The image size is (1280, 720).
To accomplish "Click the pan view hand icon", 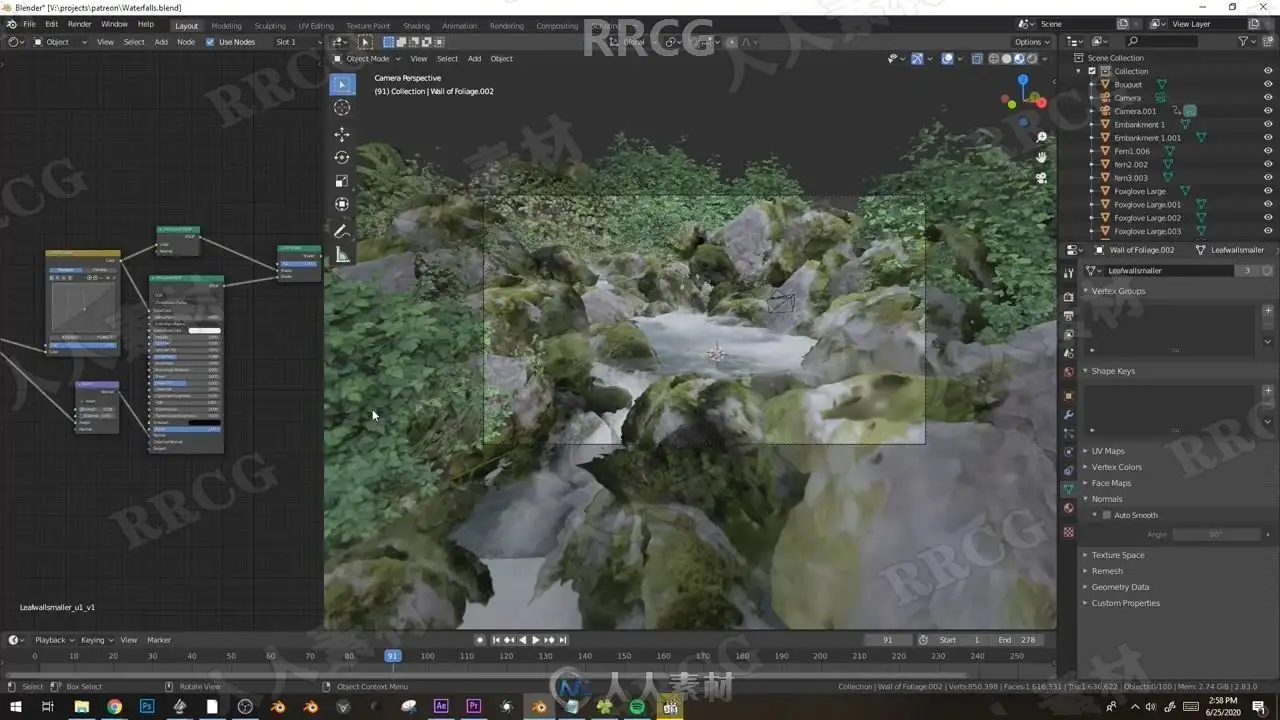I will pyautogui.click(x=1041, y=157).
